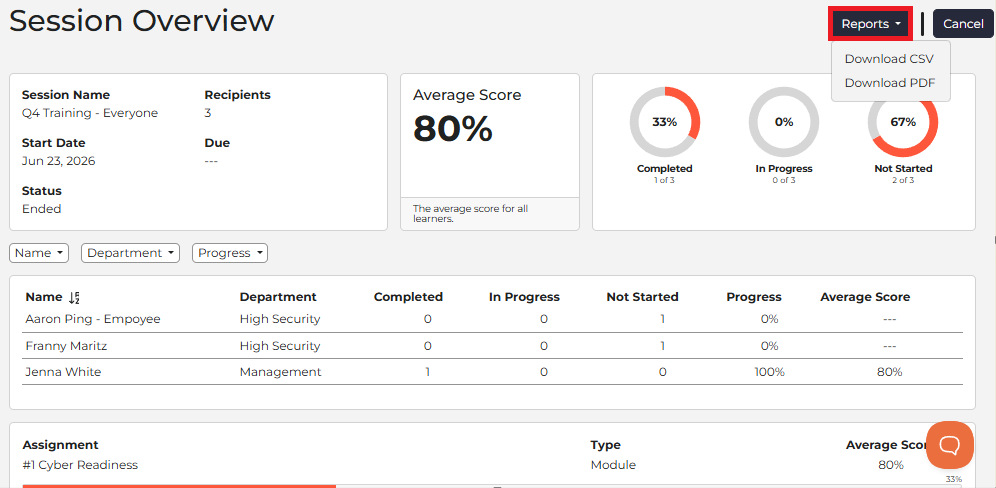Viewport: 996px width, 488px height.
Task: Click the Name column sort icon
Action: coord(74,297)
